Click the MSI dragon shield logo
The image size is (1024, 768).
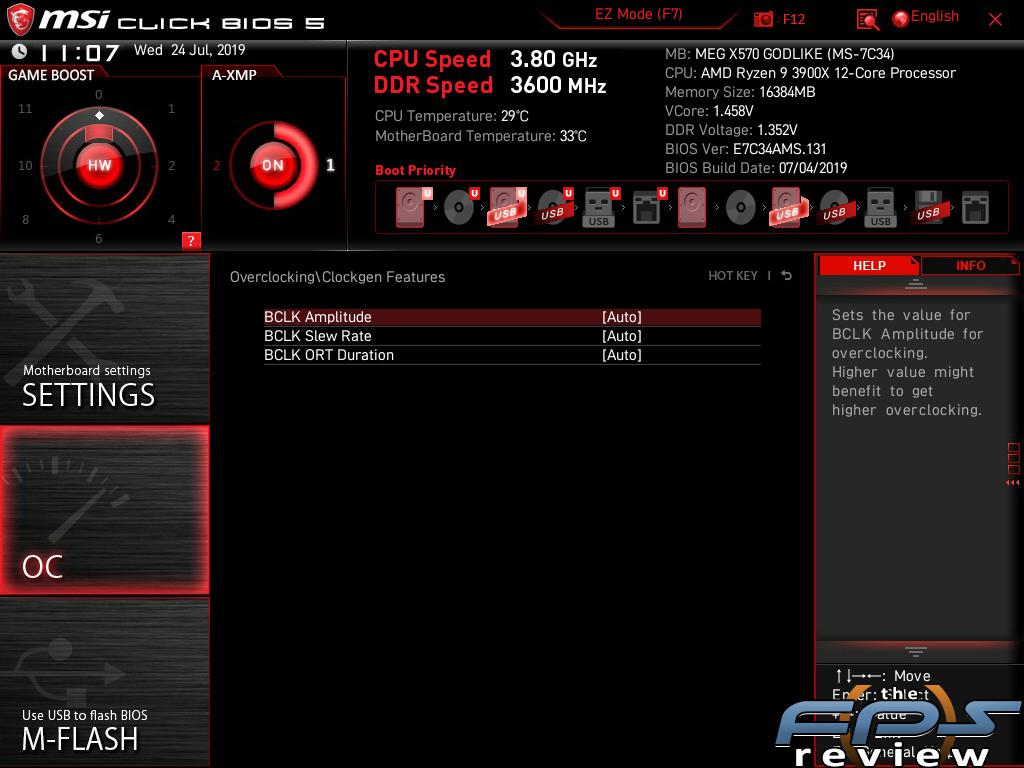click(x=20, y=20)
